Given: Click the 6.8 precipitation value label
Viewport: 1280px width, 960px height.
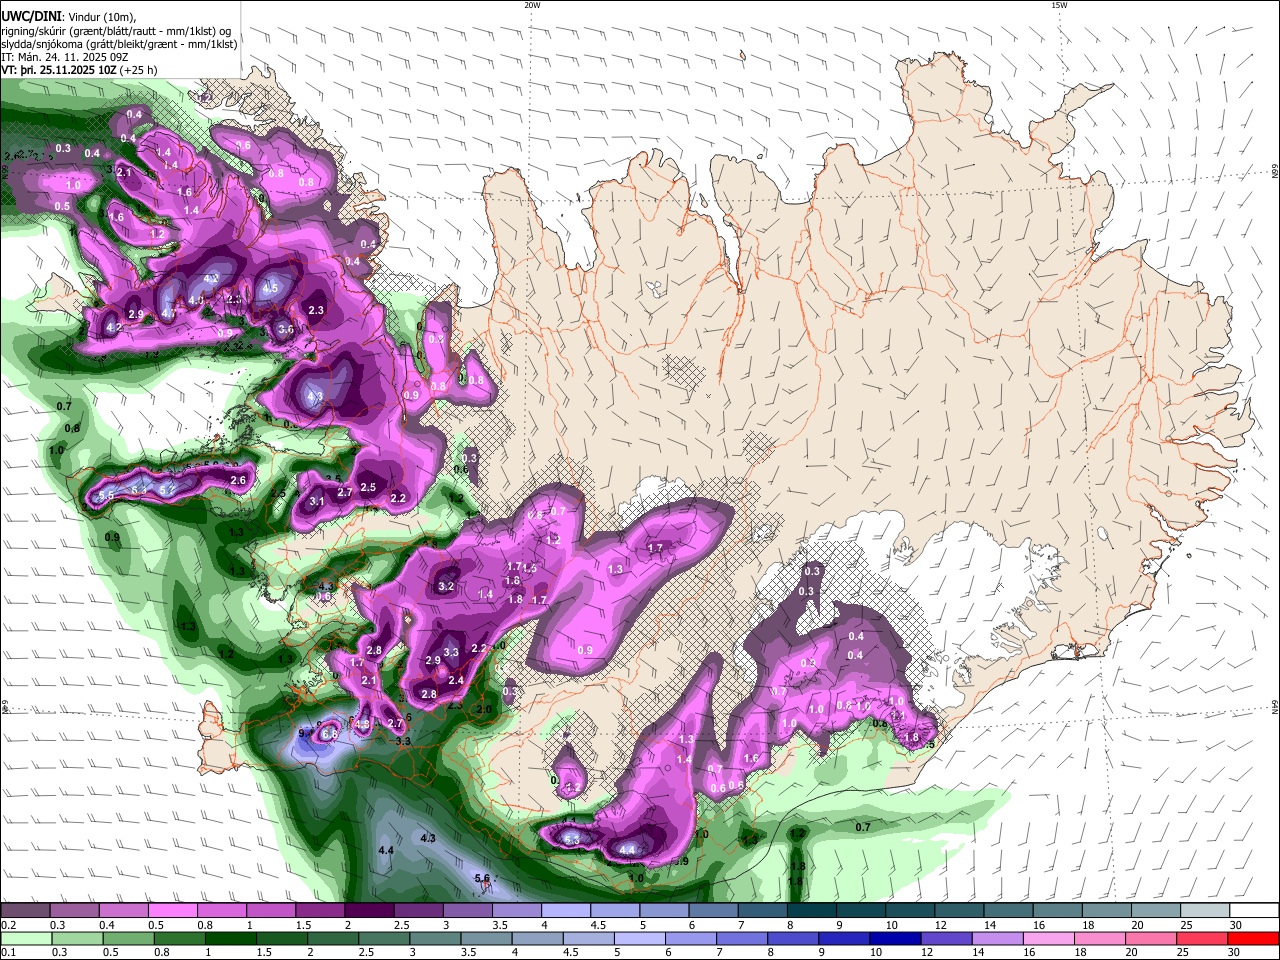Looking at the screenshot, I should click(329, 733).
